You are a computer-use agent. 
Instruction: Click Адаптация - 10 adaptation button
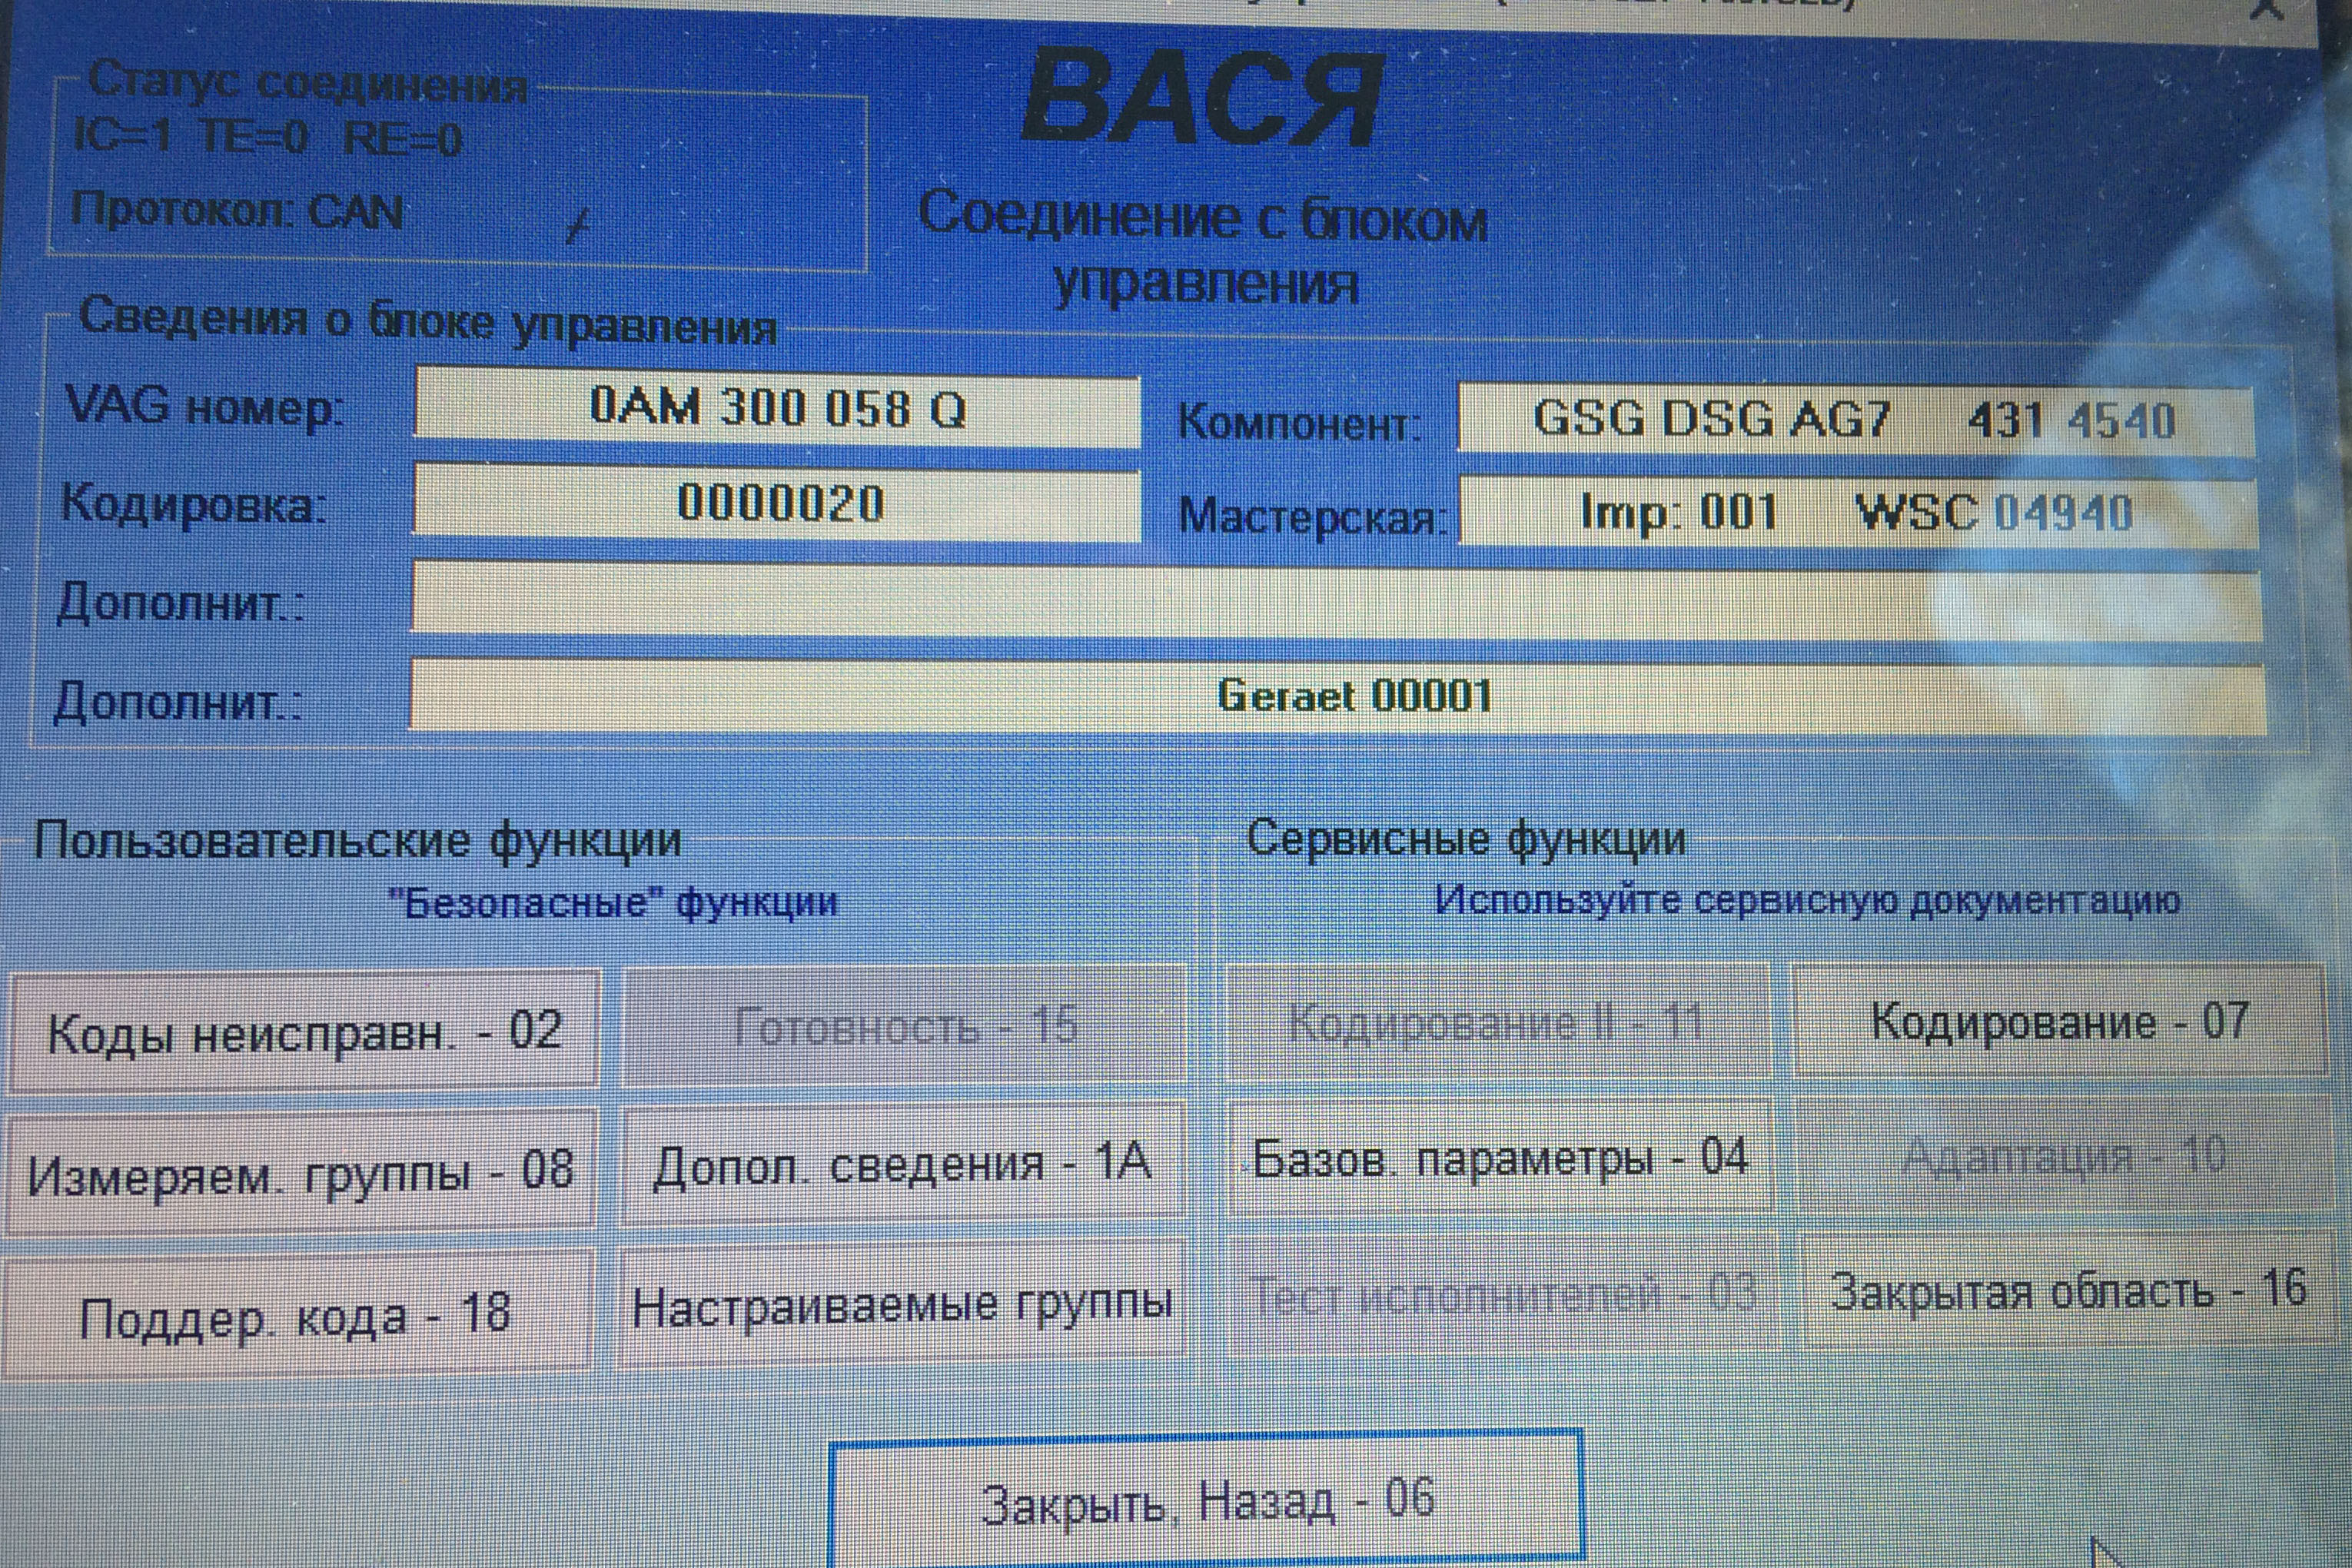pos(2064,1156)
